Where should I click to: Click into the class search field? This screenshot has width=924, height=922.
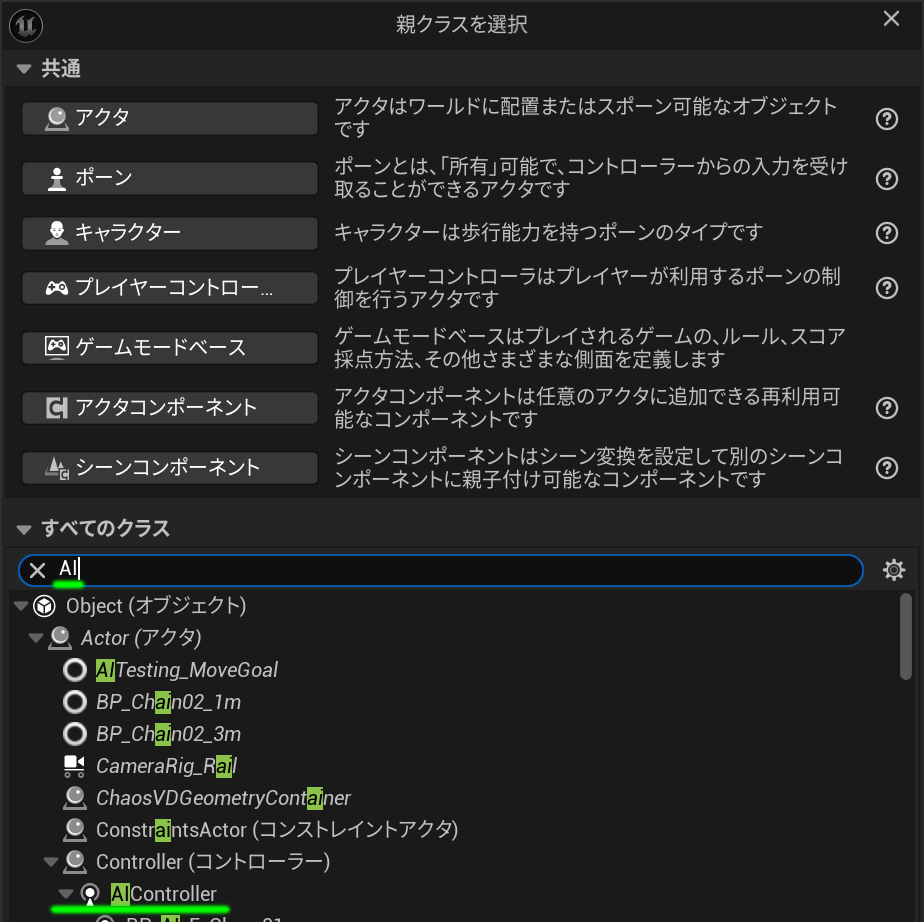tap(460, 570)
